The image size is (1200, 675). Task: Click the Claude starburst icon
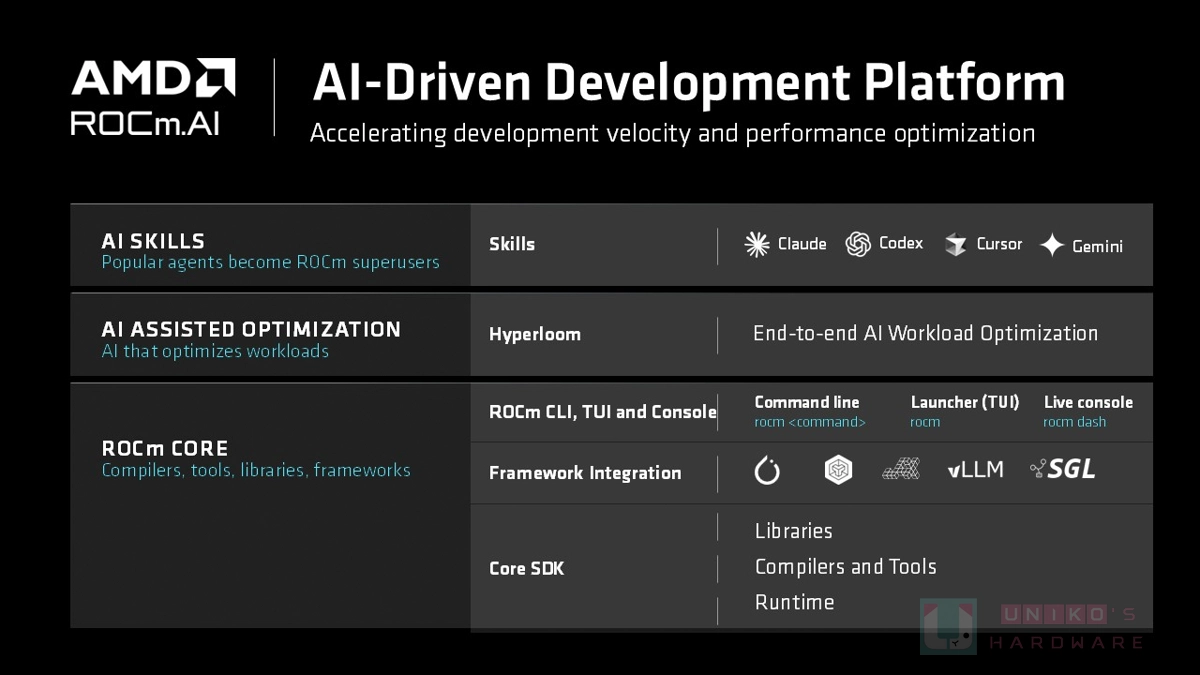(x=757, y=244)
